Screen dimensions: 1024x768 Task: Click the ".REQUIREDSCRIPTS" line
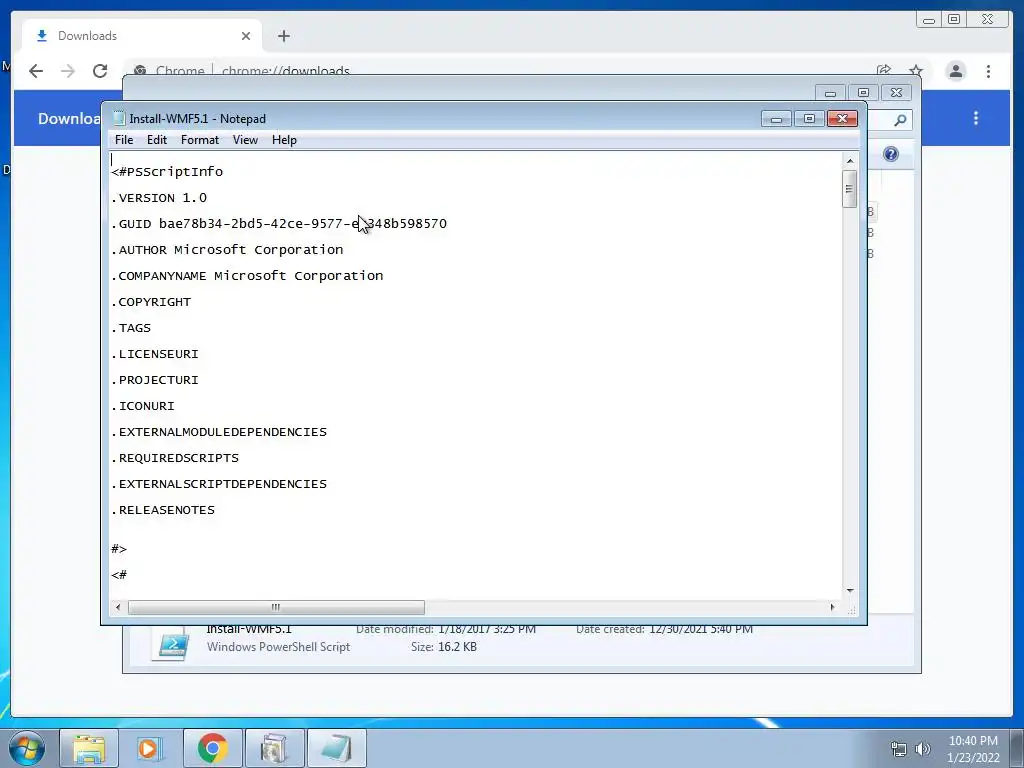pos(175,458)
